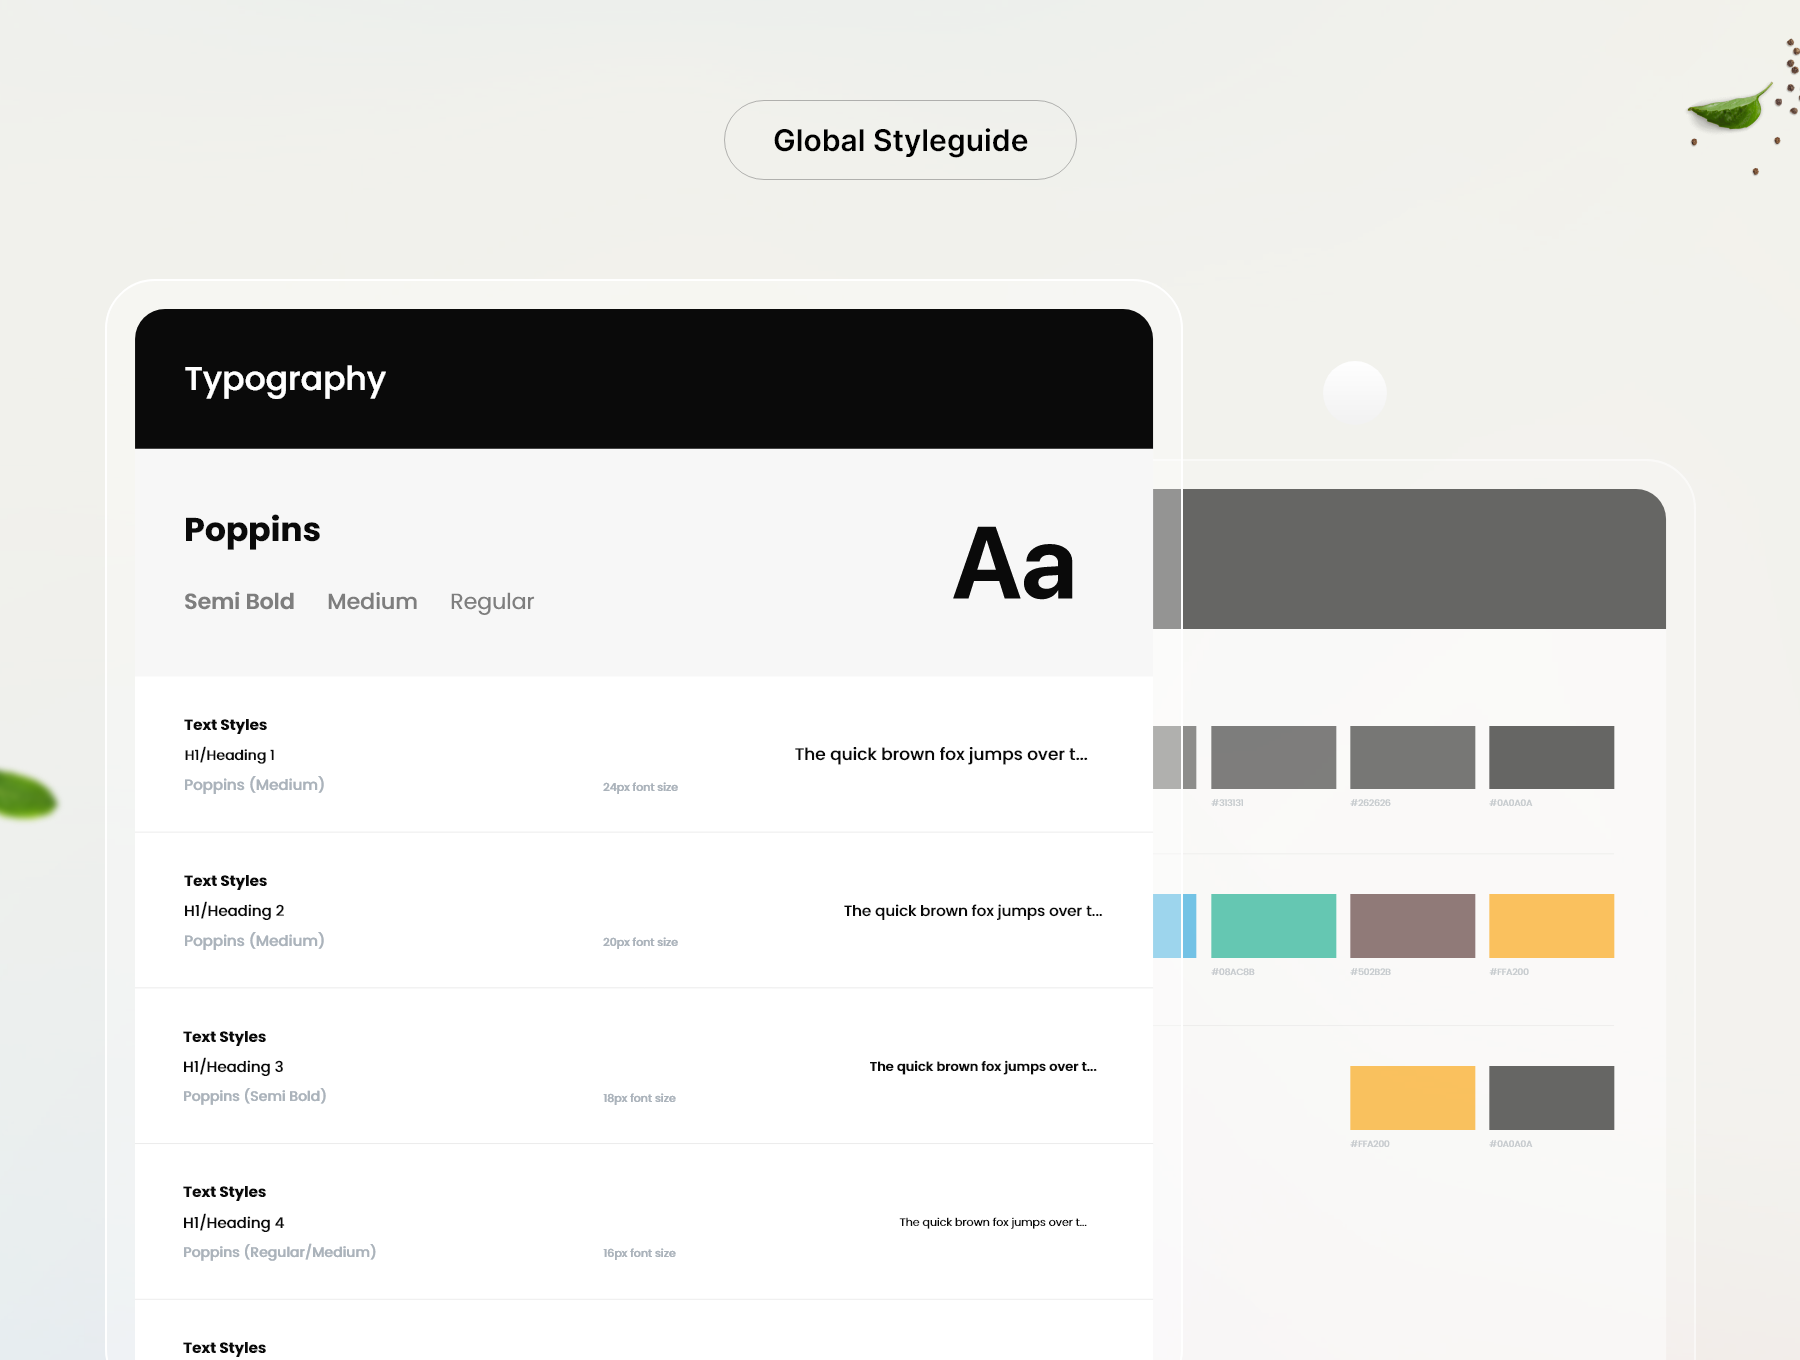
Task: Select the teal #08AC8B color swatch
Action: click(x=1273, y=926)
